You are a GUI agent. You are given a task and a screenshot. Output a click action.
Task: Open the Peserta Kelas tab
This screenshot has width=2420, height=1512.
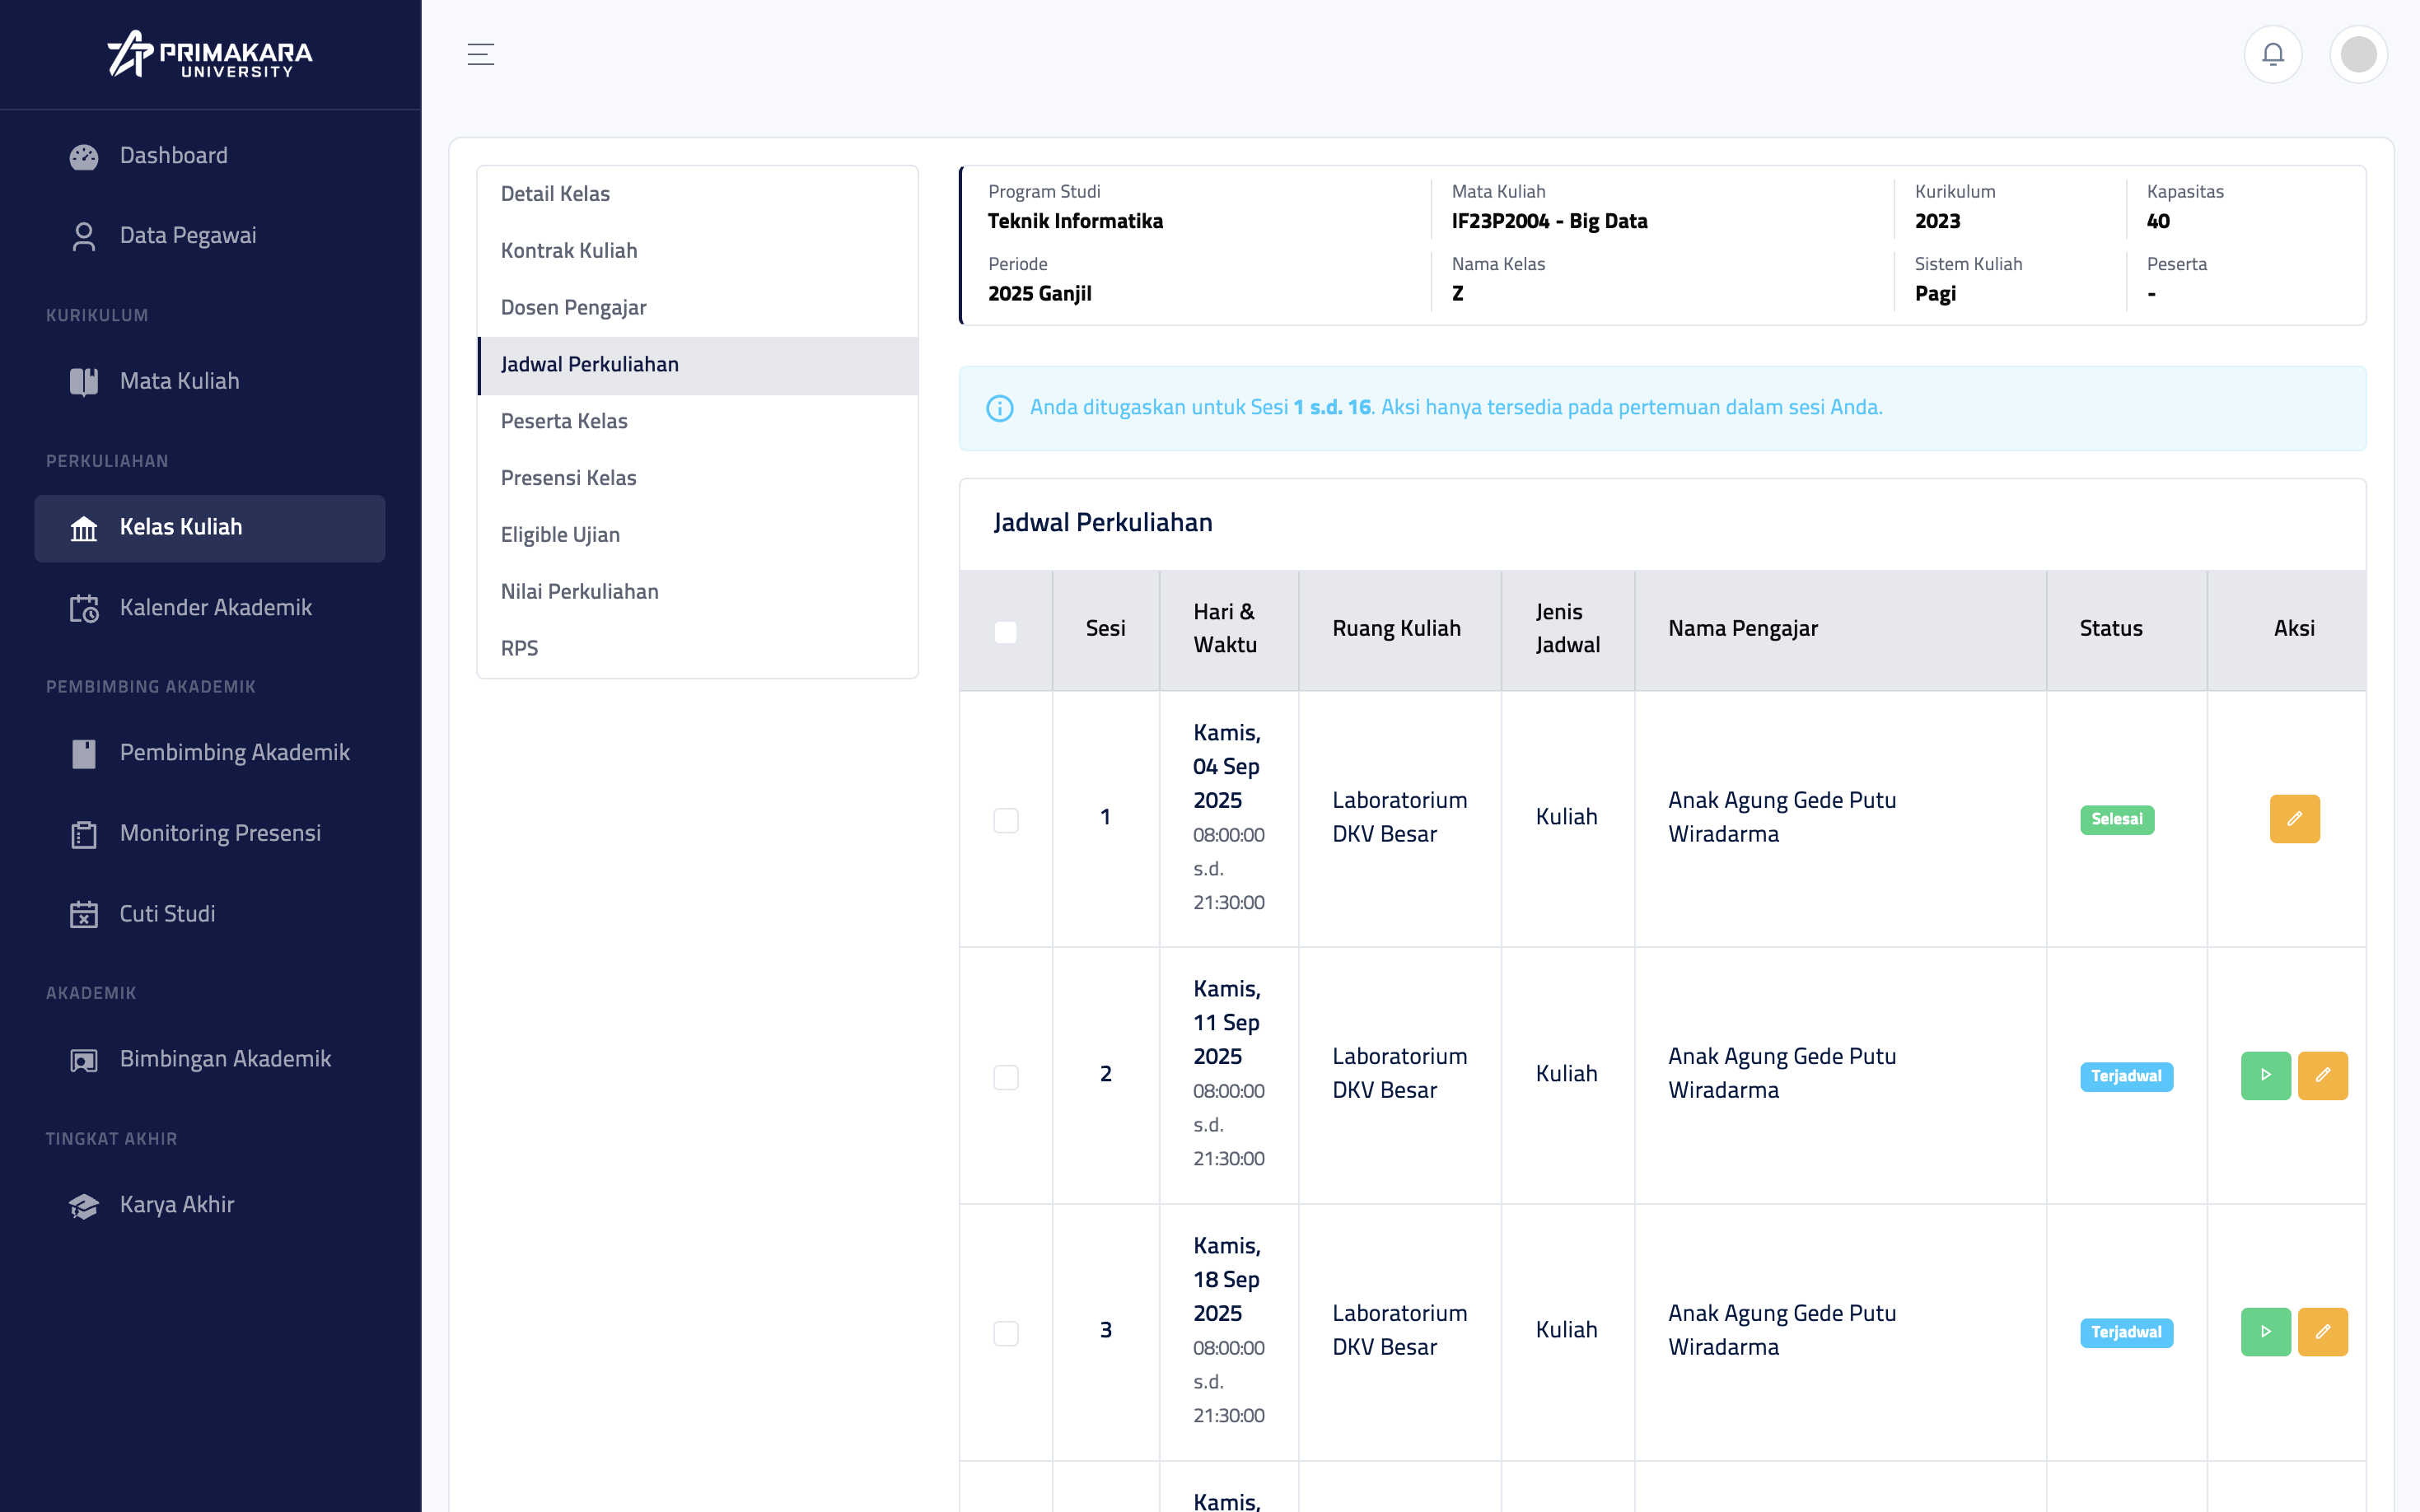(698, 422)
